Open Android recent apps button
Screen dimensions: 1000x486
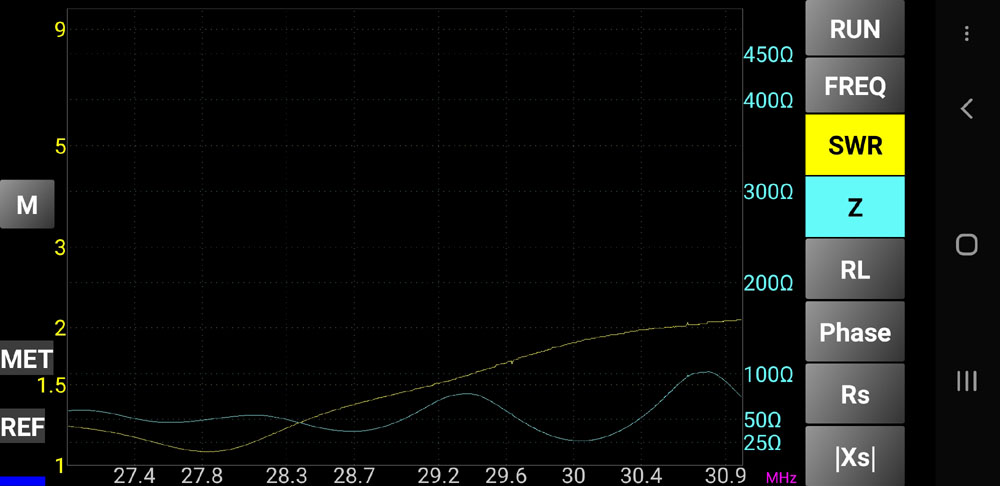click(967, 381)
